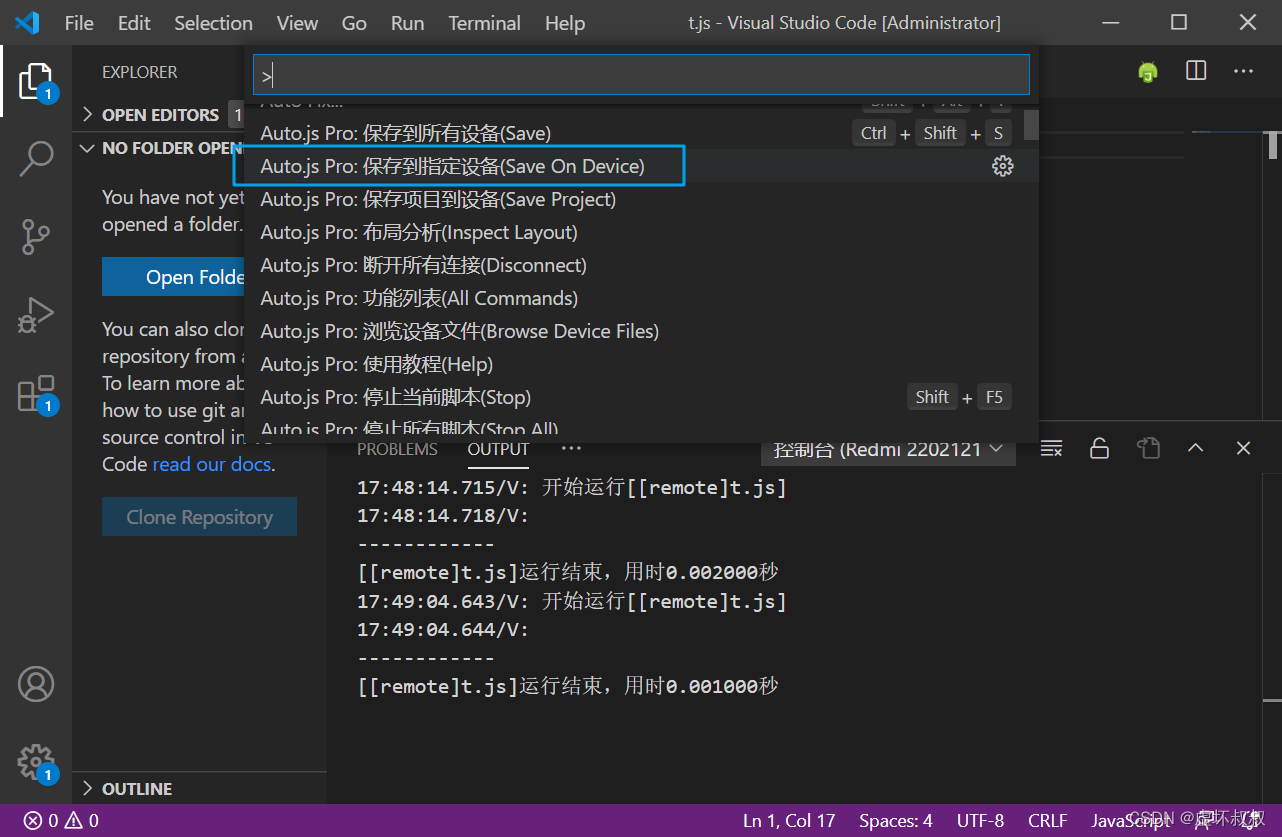Open the Search view in activity bar

click(x=36, y=158)
